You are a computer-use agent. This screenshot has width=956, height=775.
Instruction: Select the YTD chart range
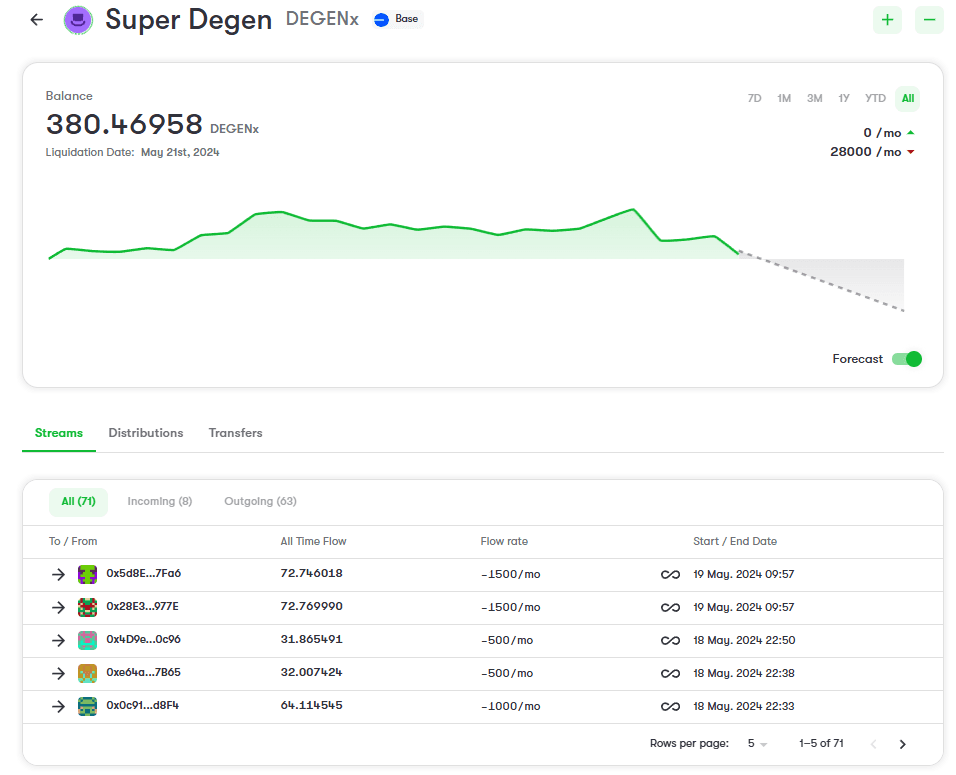click(x=875, y=98)
